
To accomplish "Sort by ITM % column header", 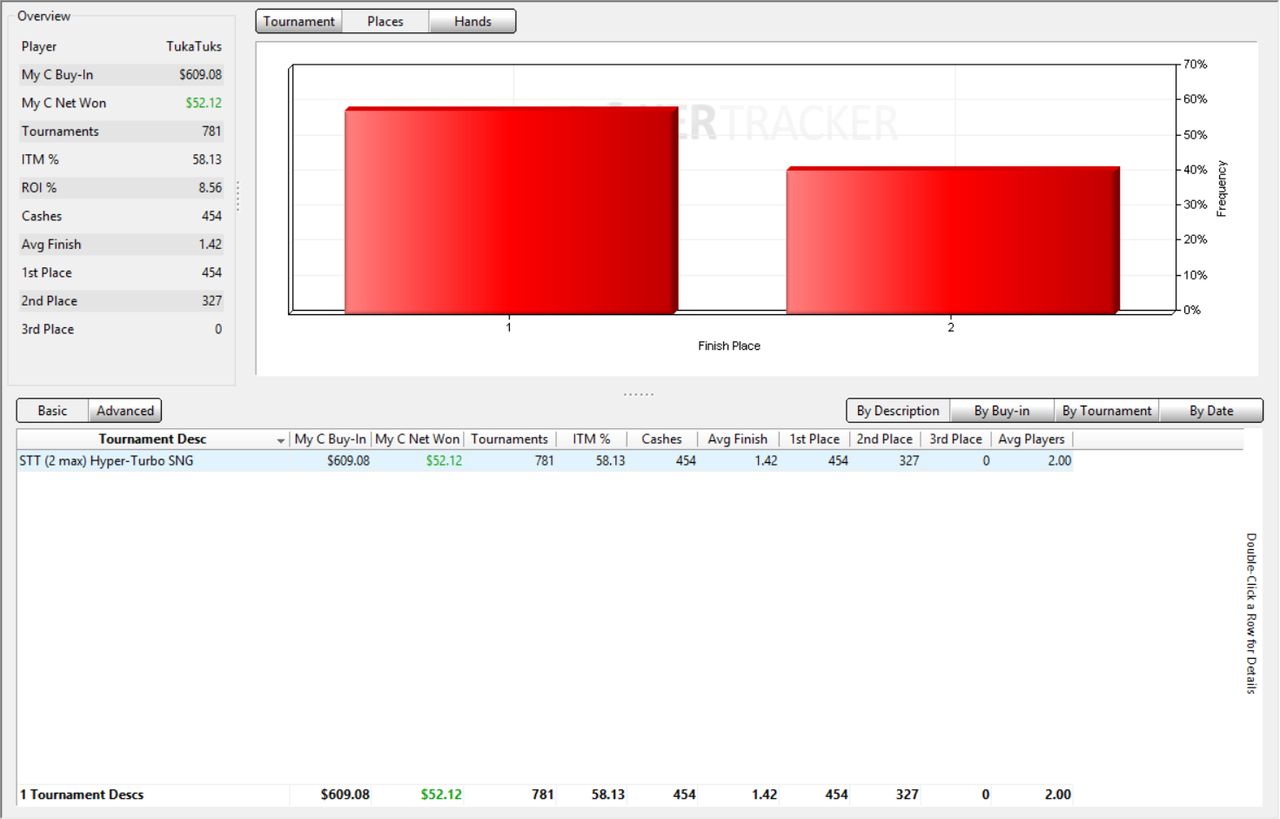I will [x=591, y=439].
